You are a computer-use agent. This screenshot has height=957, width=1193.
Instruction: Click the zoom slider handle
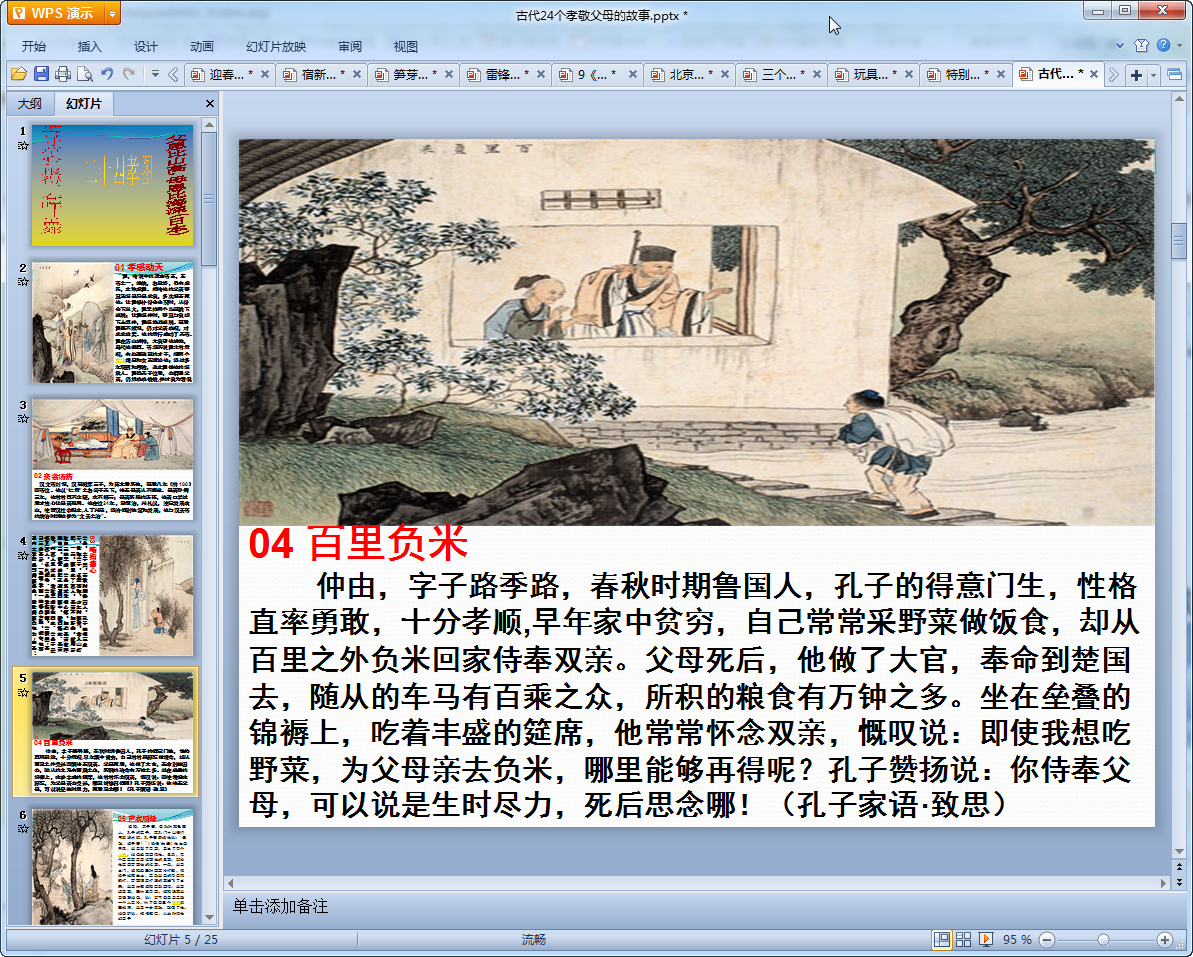pos(1103,939)
